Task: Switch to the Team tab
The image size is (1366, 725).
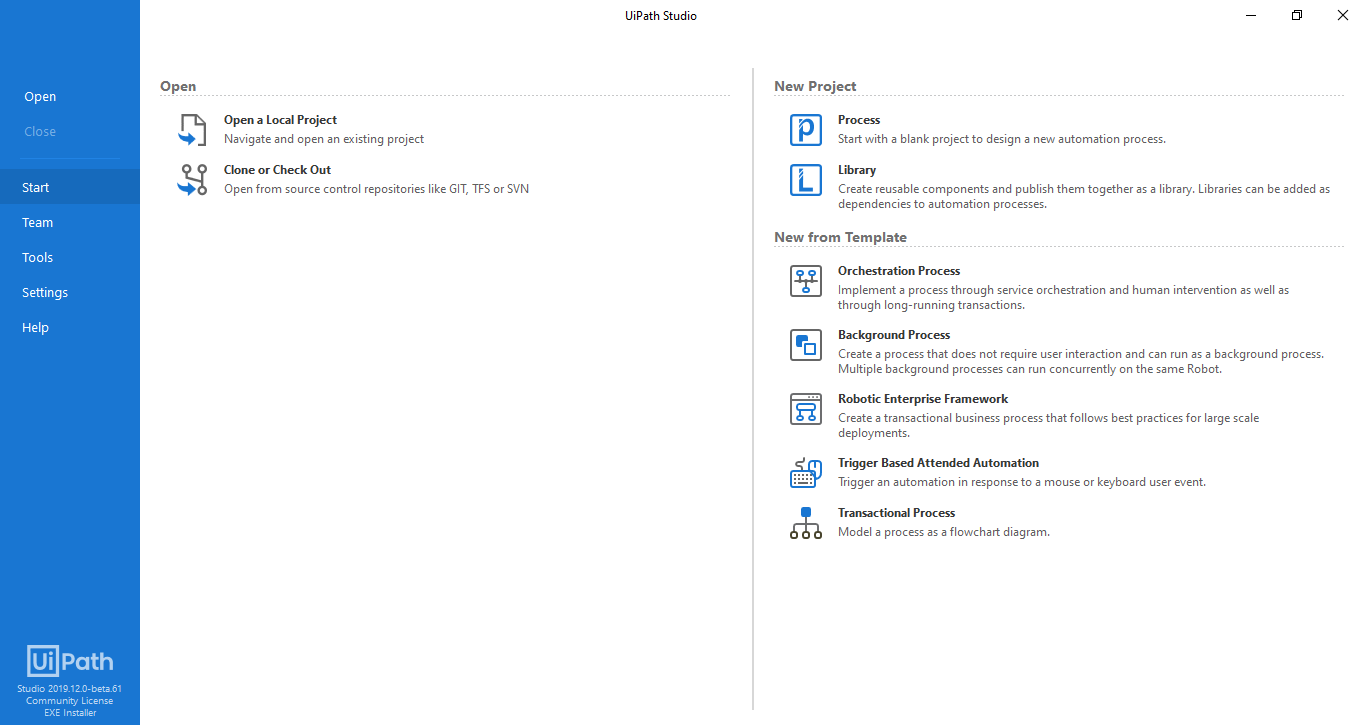Action: pos(70,222)
